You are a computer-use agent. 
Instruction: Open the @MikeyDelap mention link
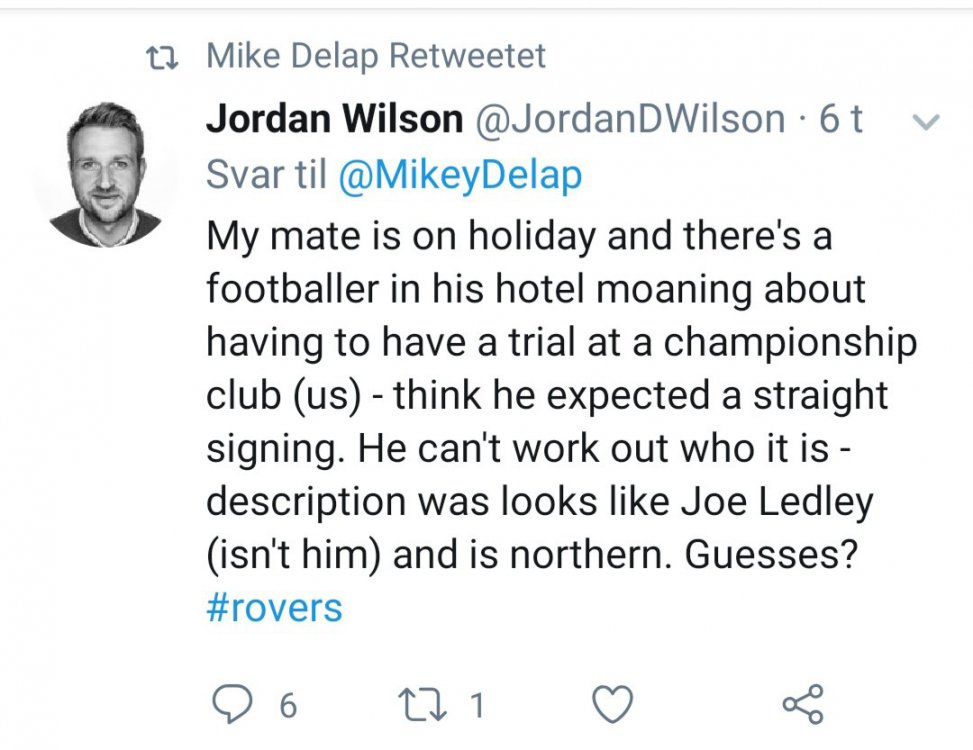point(460,176)
